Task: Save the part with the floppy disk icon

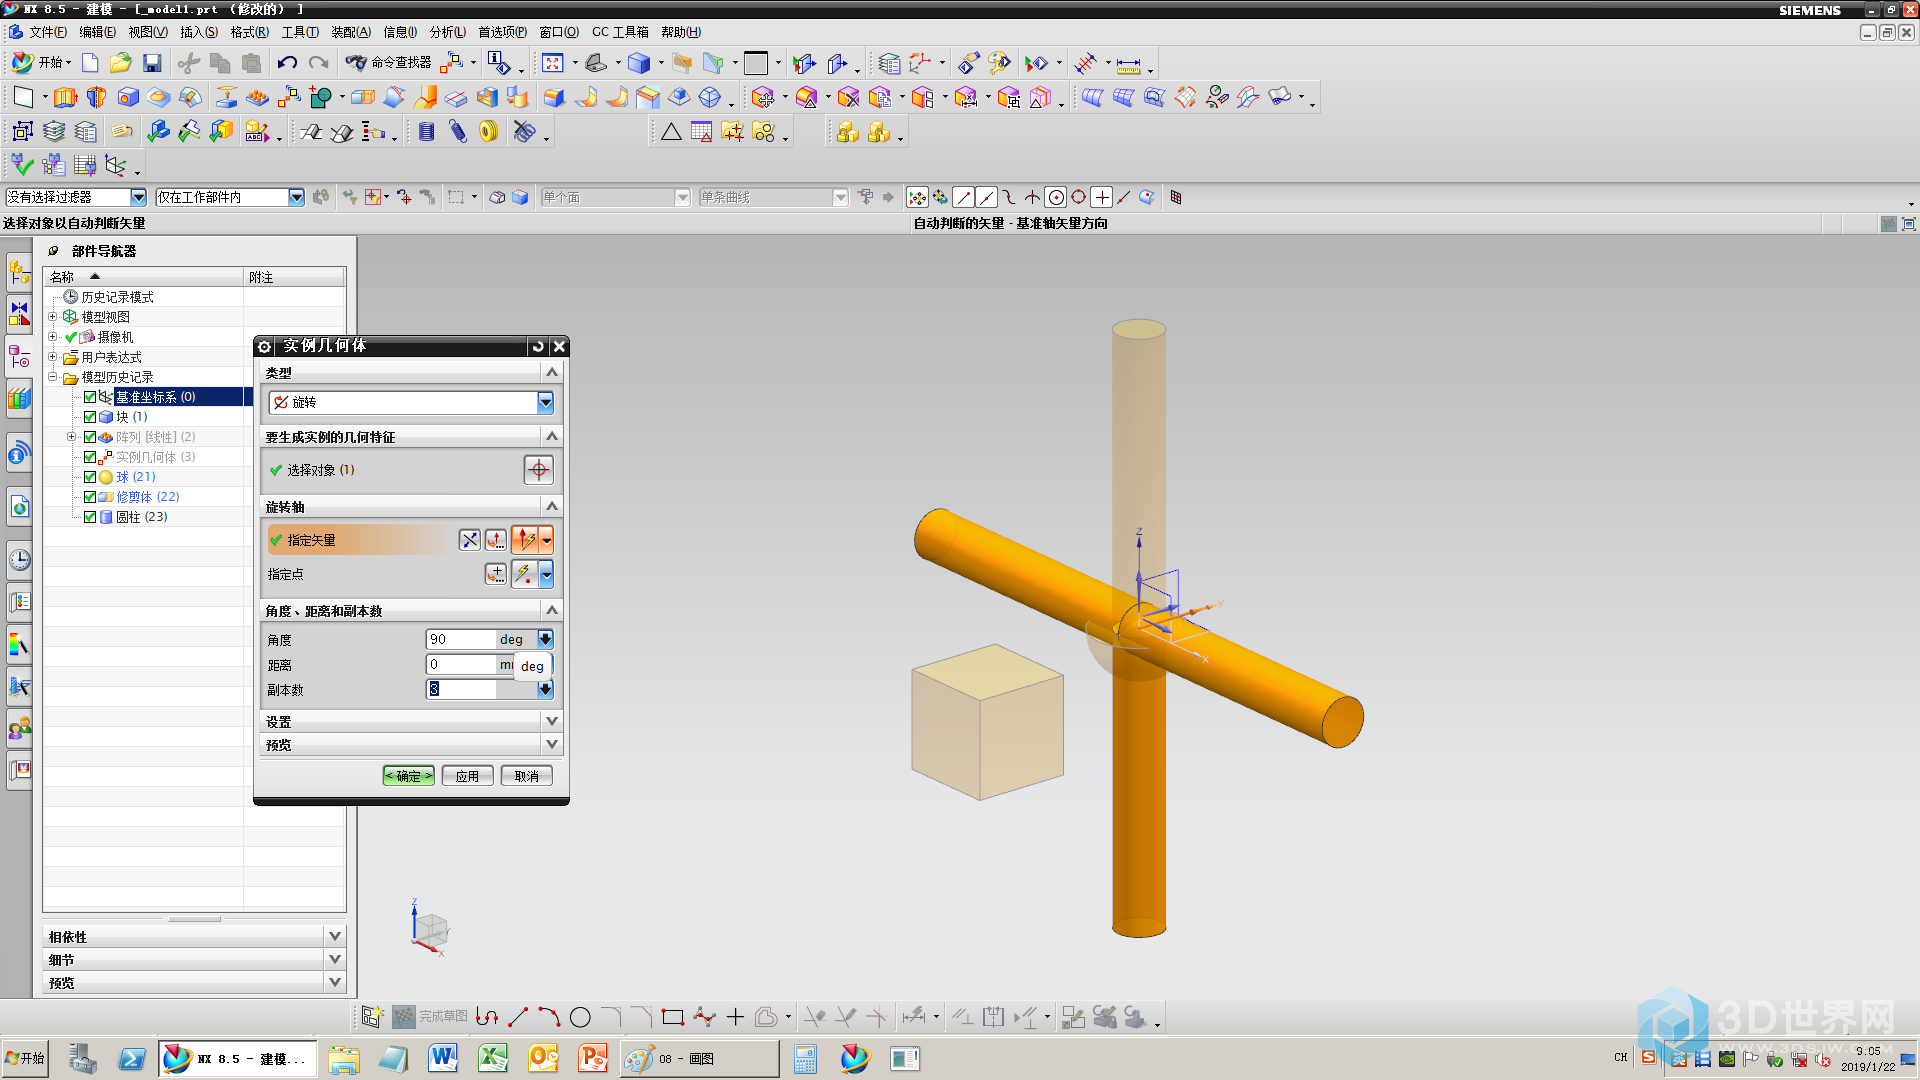Action: point(152,63)
